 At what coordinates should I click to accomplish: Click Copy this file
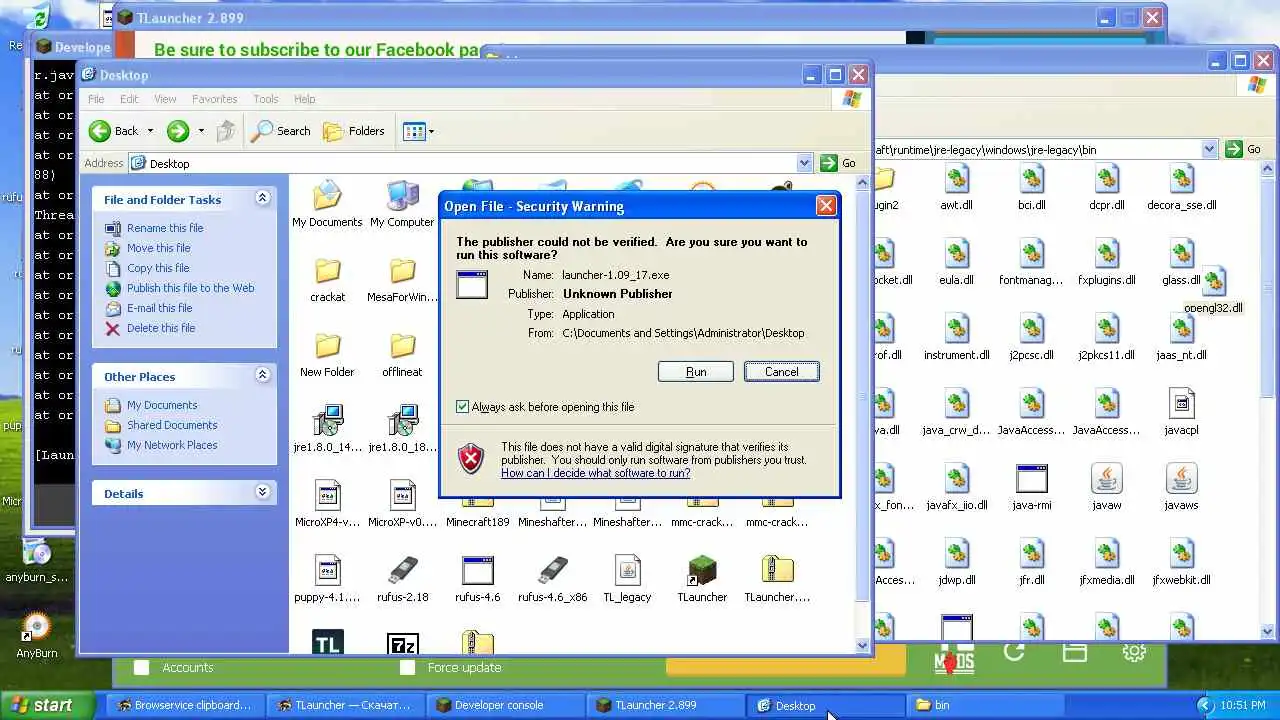point(158,268)
